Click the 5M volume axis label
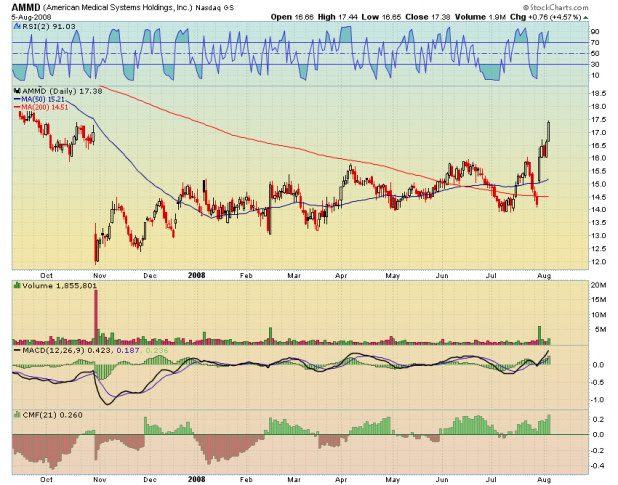 (600, 329)
